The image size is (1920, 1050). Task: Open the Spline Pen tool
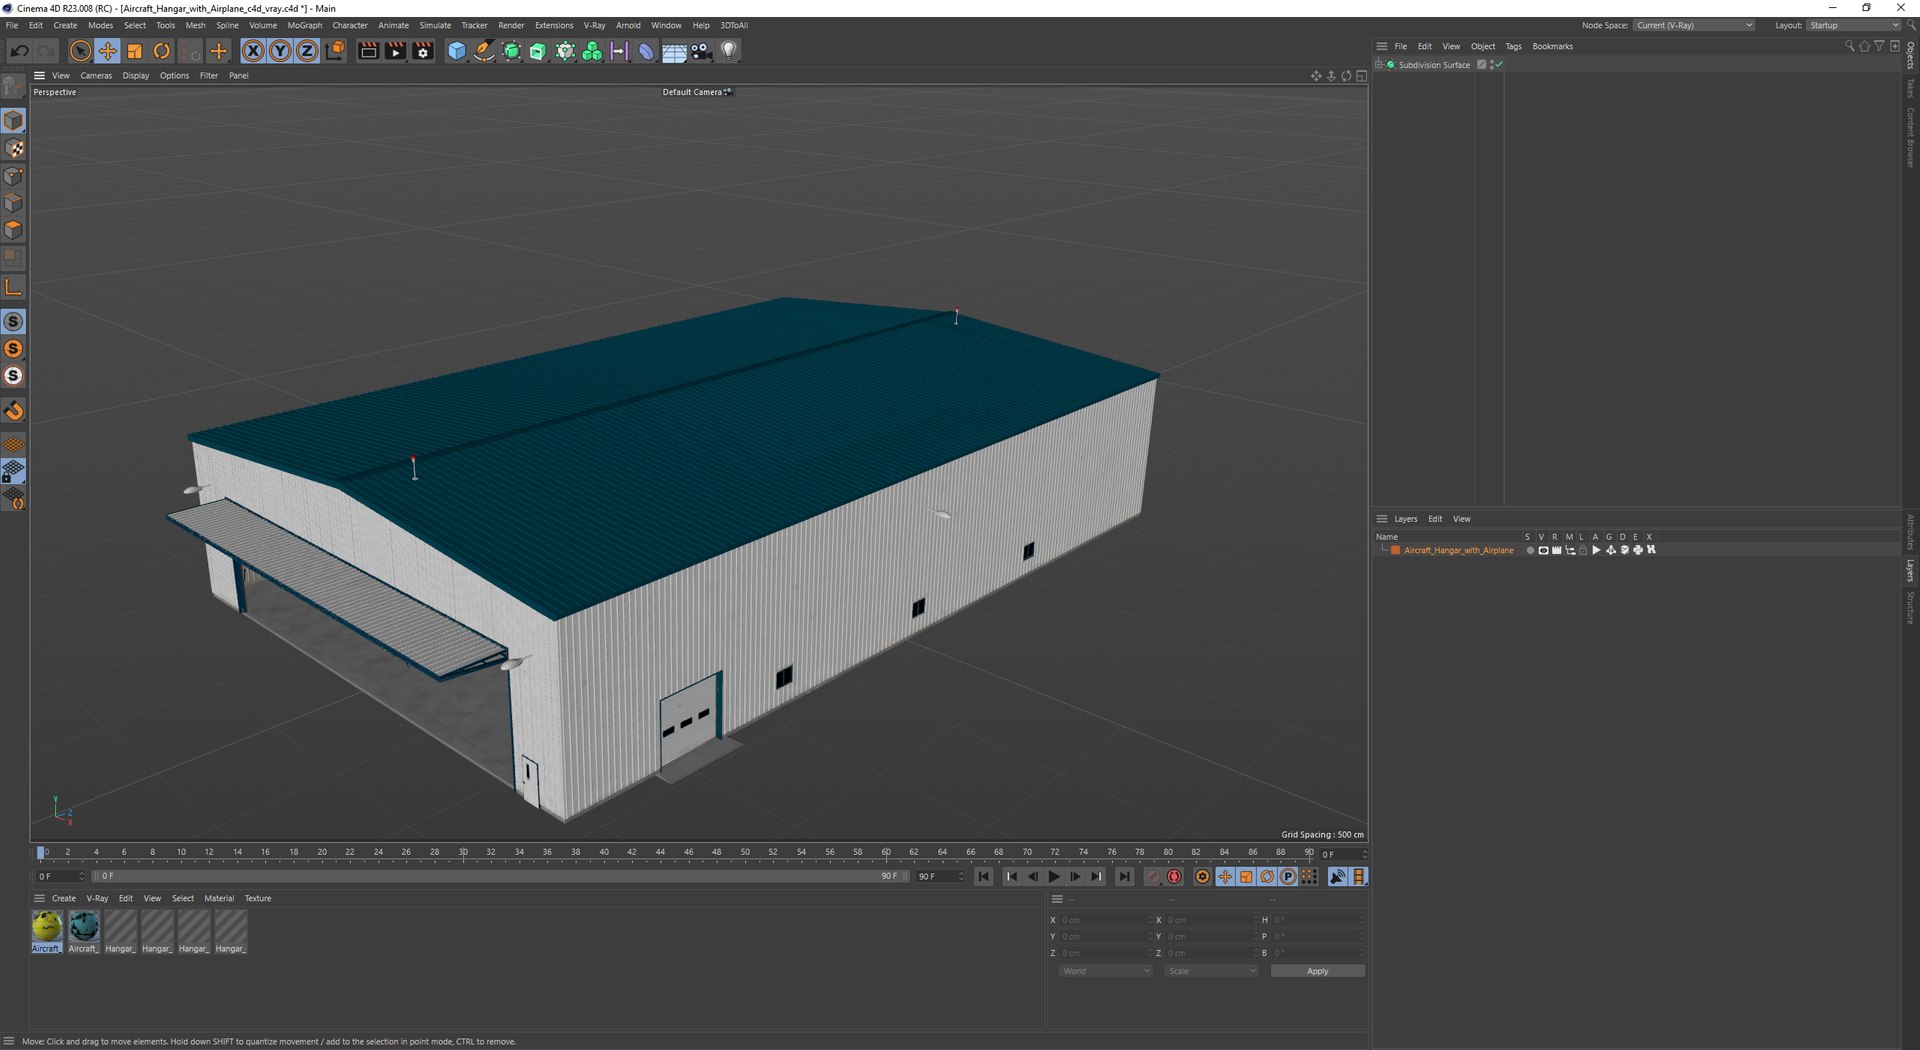[484, 51]
